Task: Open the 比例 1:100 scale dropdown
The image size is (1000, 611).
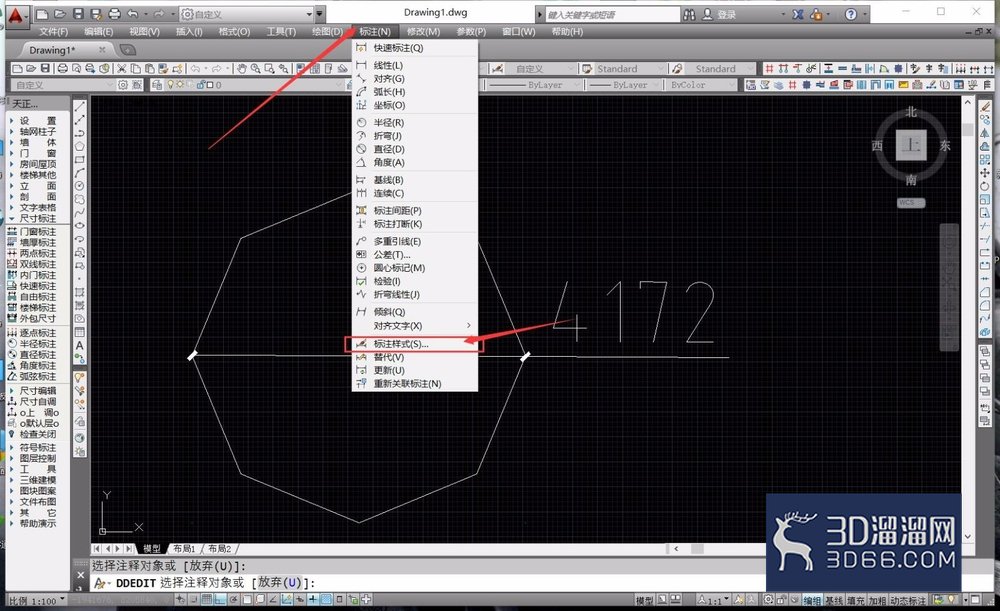Action: (37, 600)
